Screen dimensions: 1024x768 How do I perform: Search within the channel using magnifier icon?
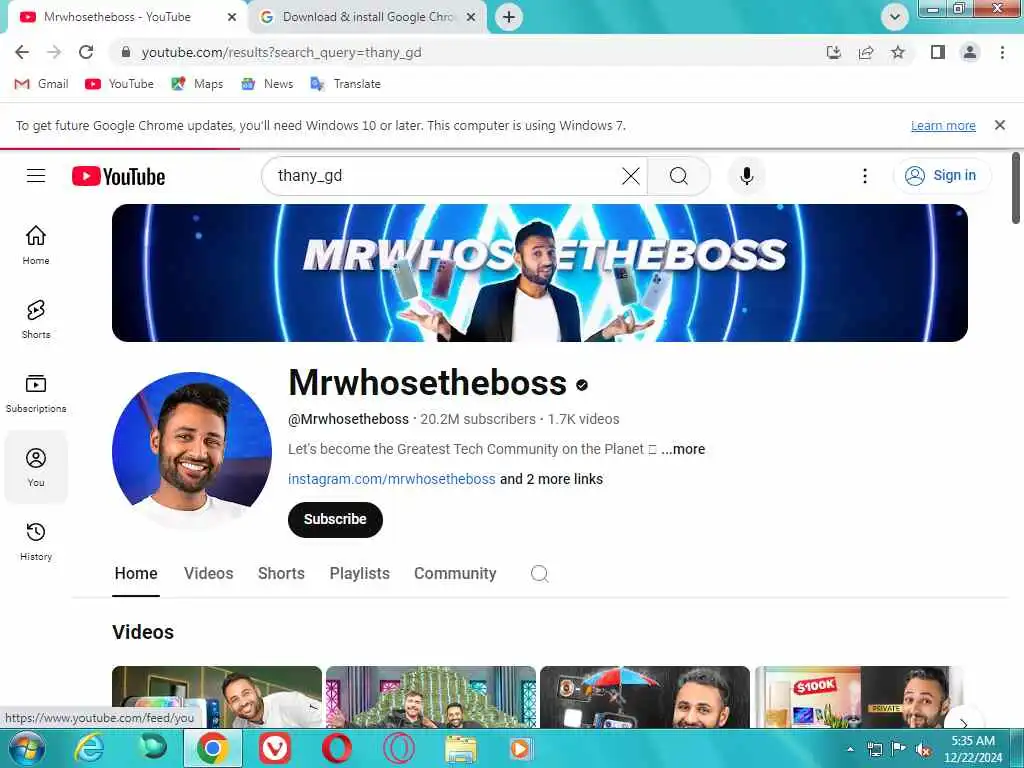click(x=539, y=573)
